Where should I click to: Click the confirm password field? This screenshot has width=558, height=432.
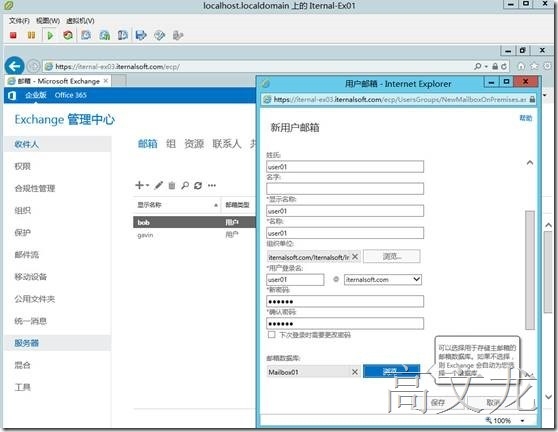point(345,323)
